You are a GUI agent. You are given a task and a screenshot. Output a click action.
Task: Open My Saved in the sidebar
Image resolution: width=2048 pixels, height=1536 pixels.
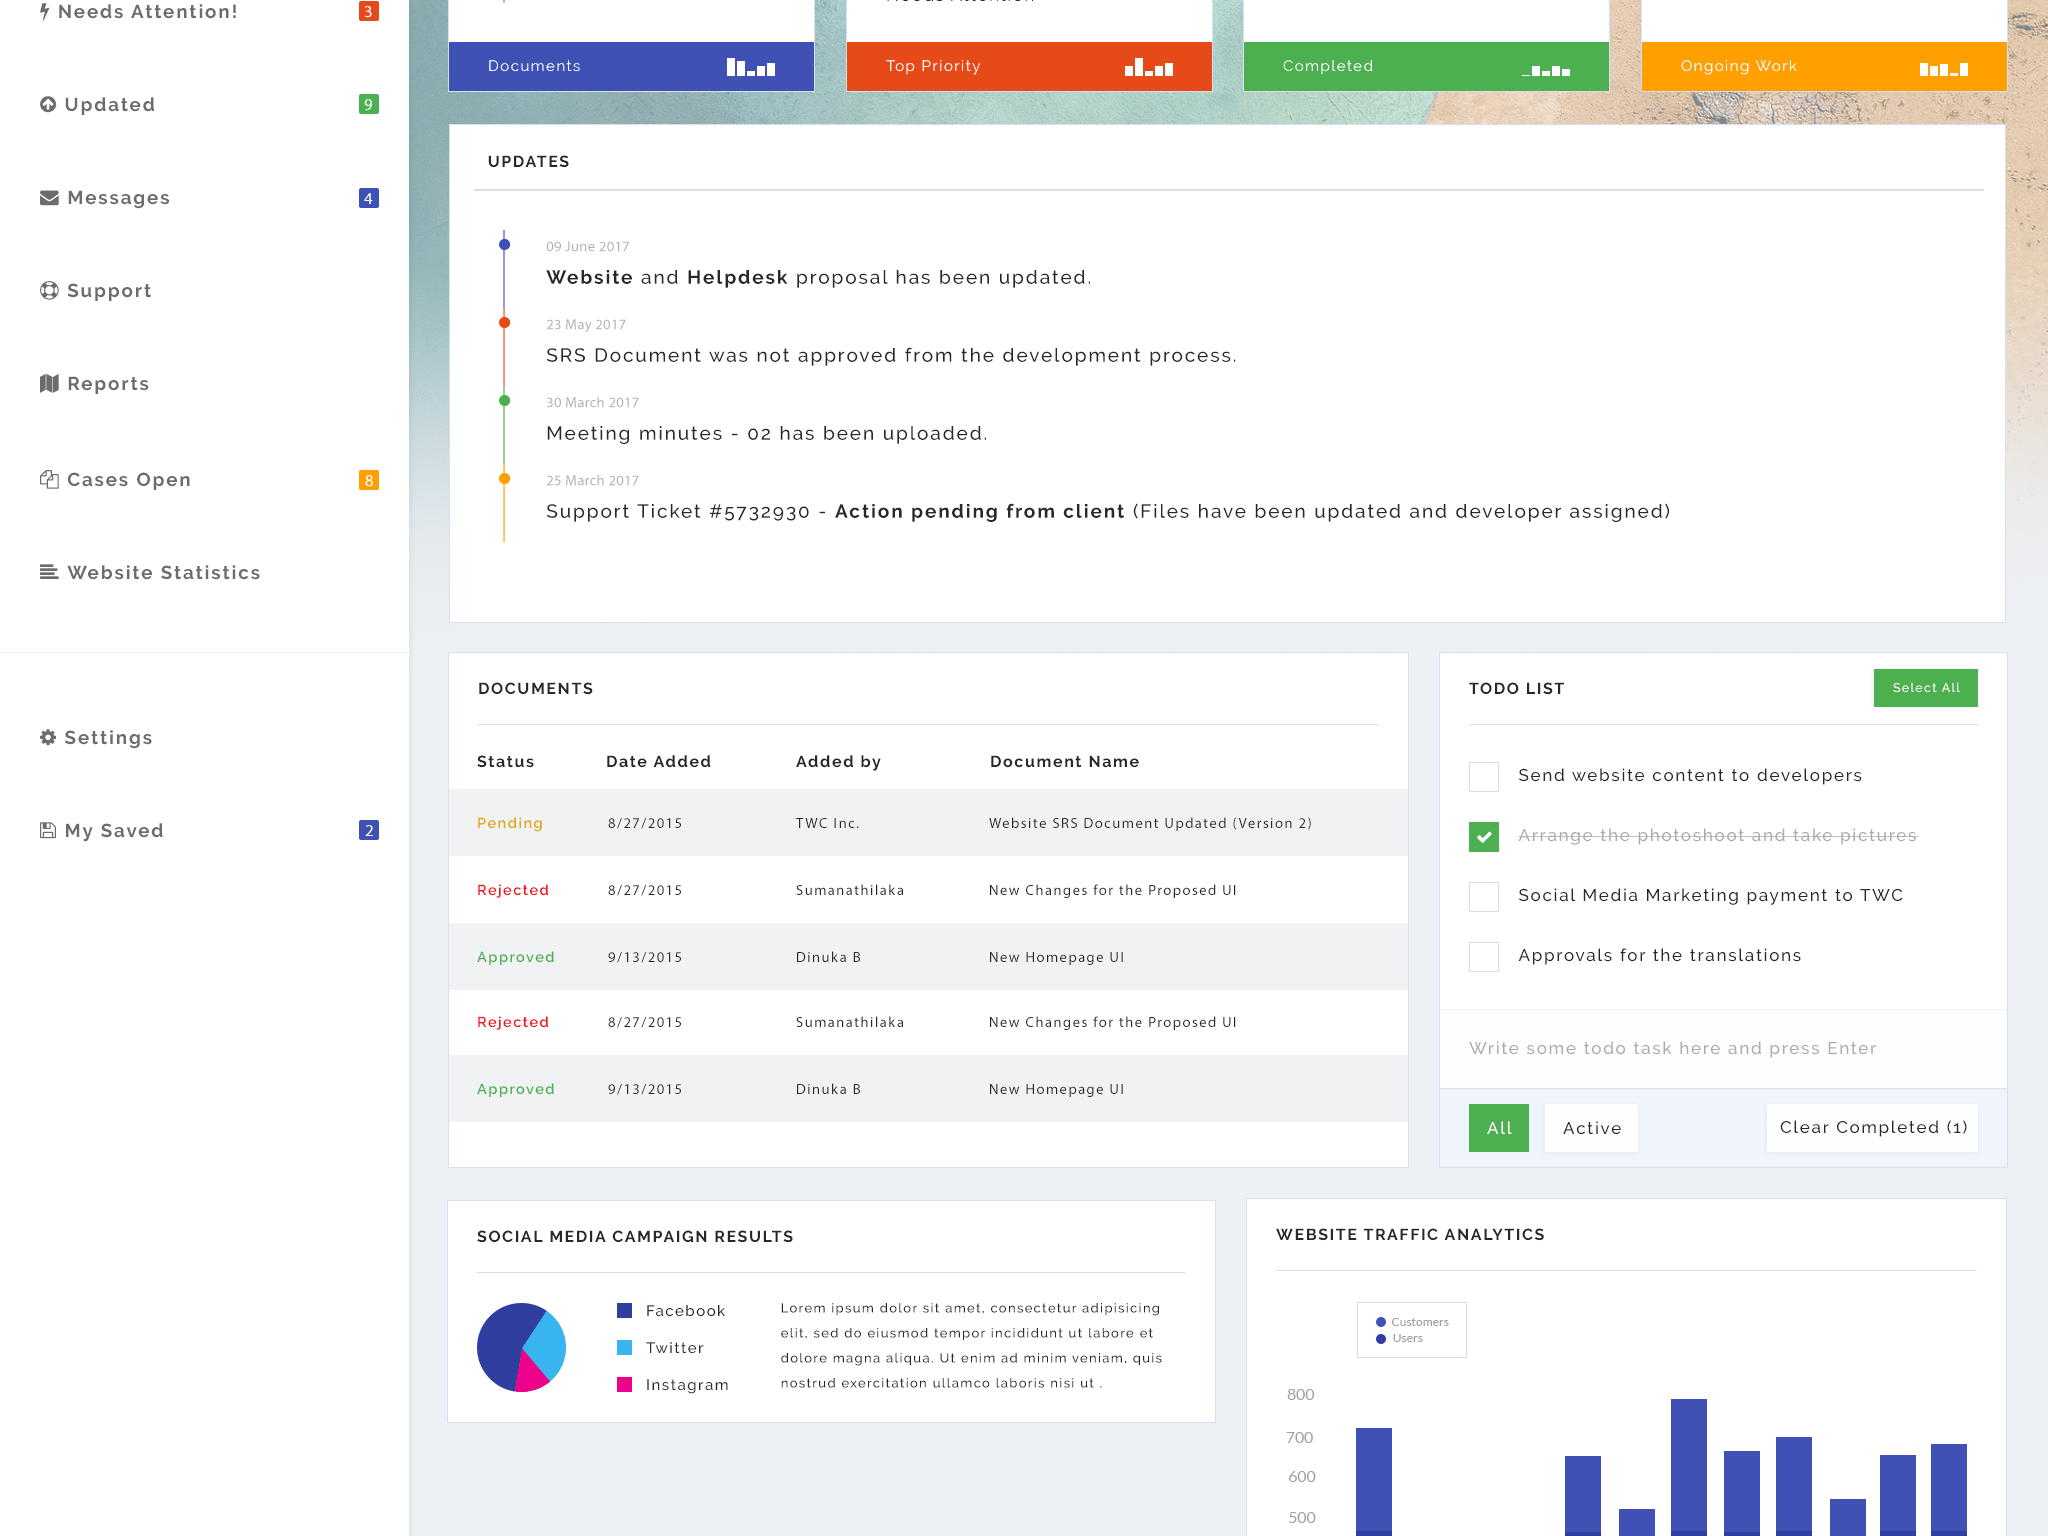114,831
